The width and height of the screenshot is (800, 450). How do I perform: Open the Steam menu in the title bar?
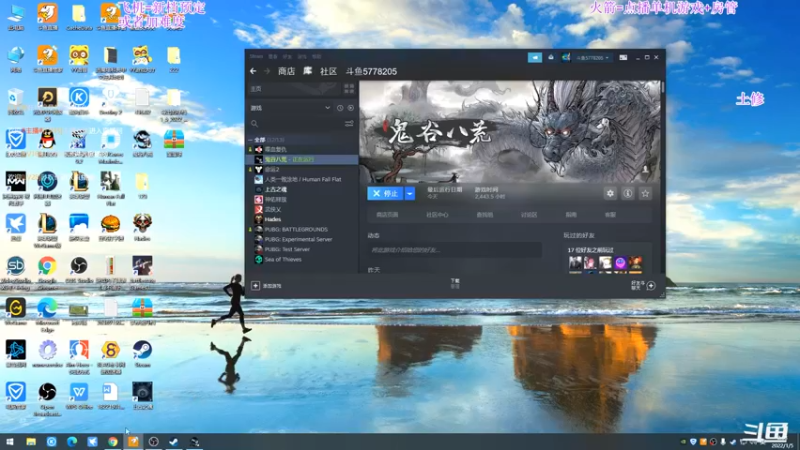pos(256,57)
